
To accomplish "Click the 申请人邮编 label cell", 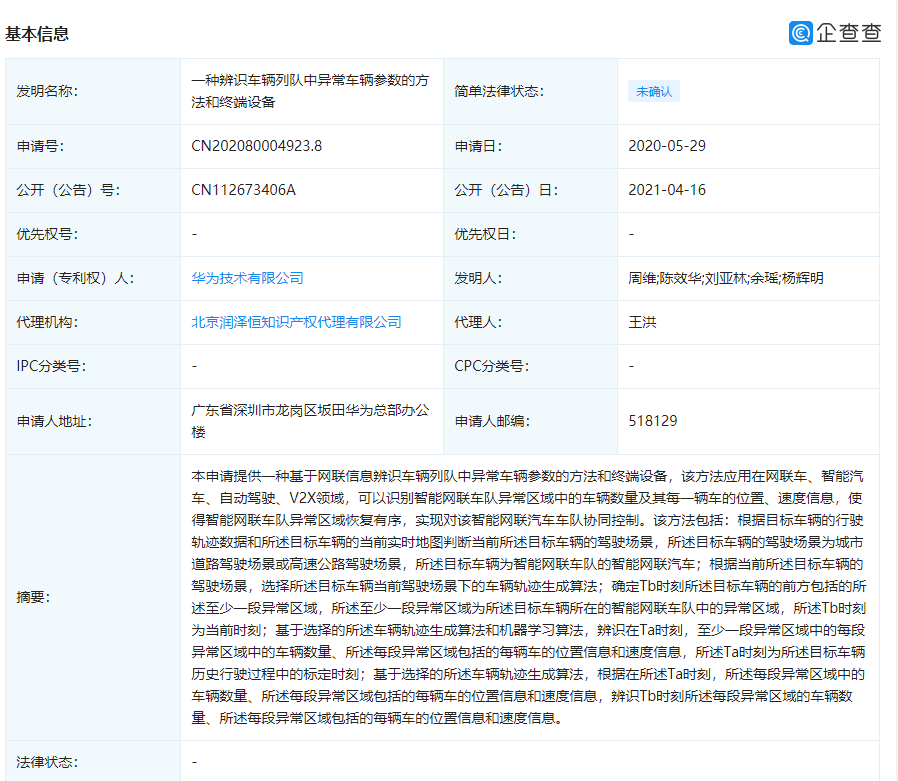I will click(530, 421).
